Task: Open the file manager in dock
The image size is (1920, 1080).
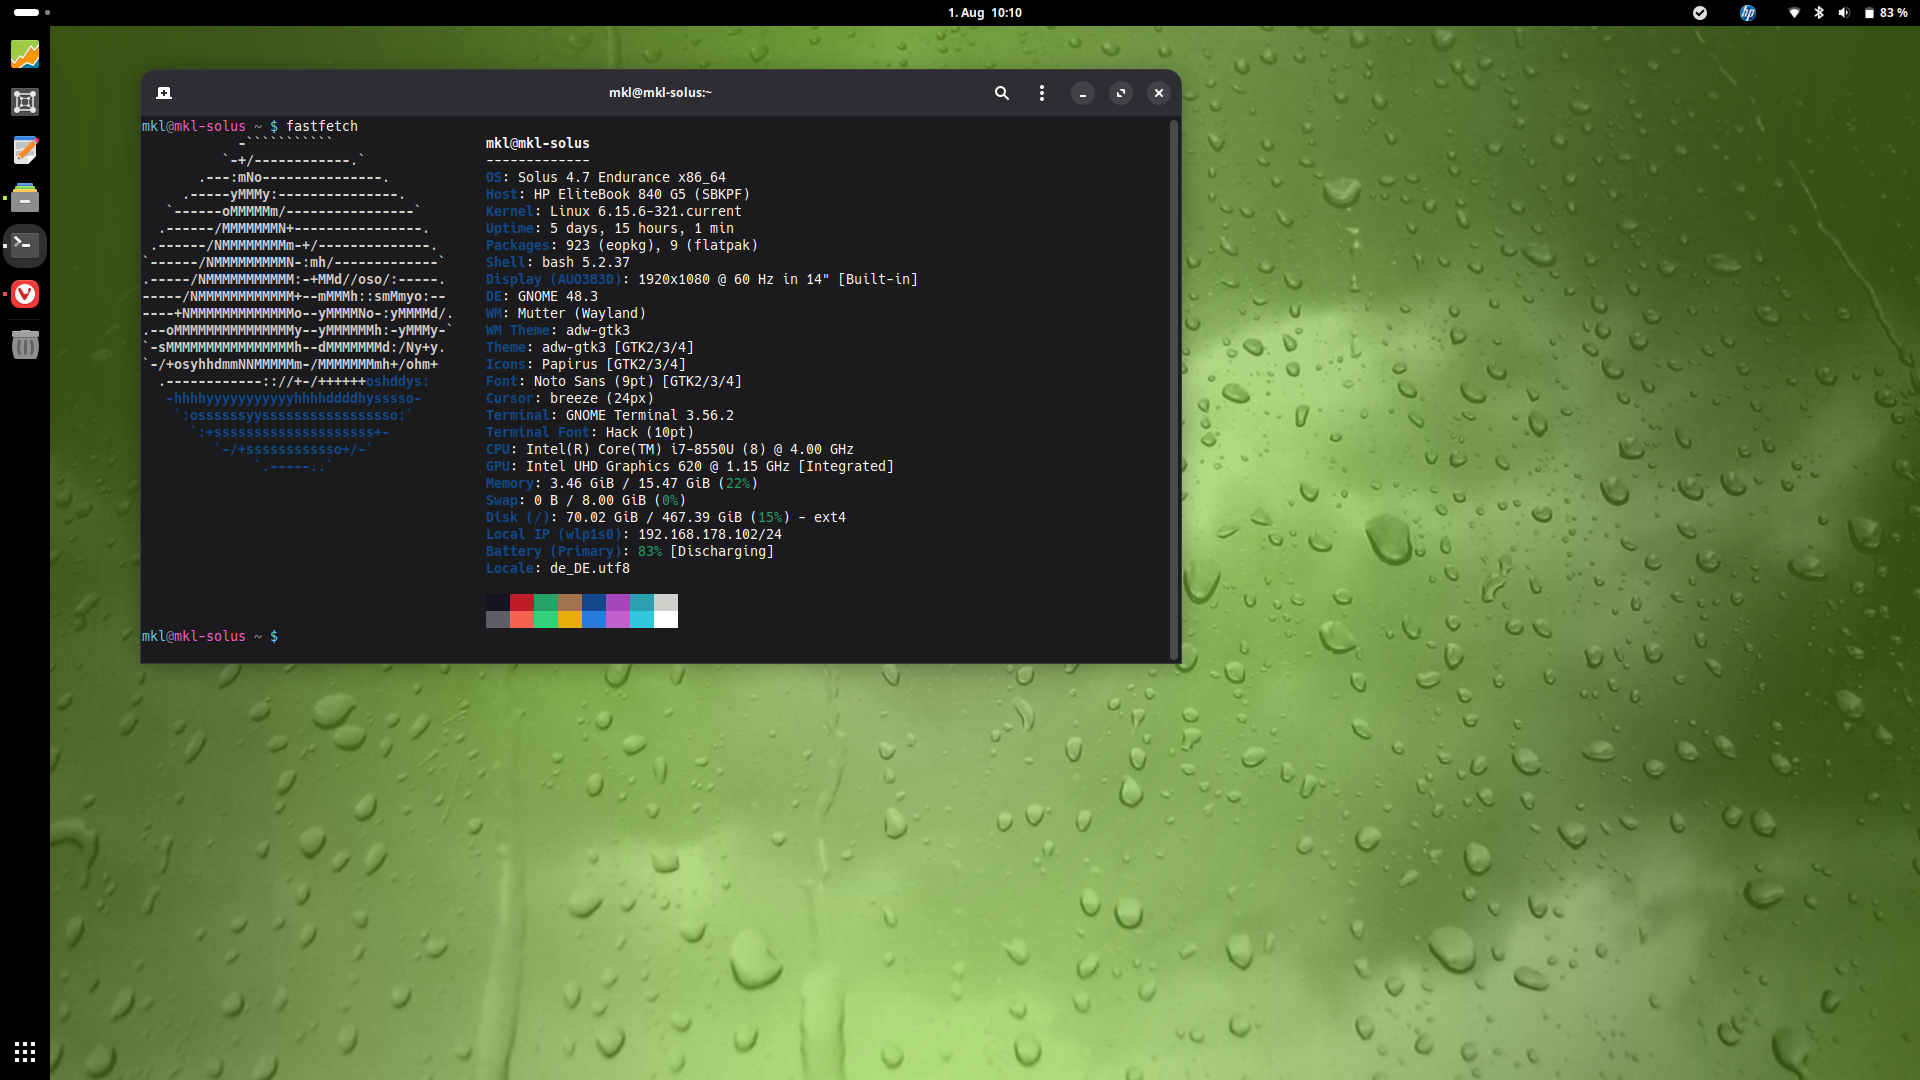Action: tap(25, 198)
